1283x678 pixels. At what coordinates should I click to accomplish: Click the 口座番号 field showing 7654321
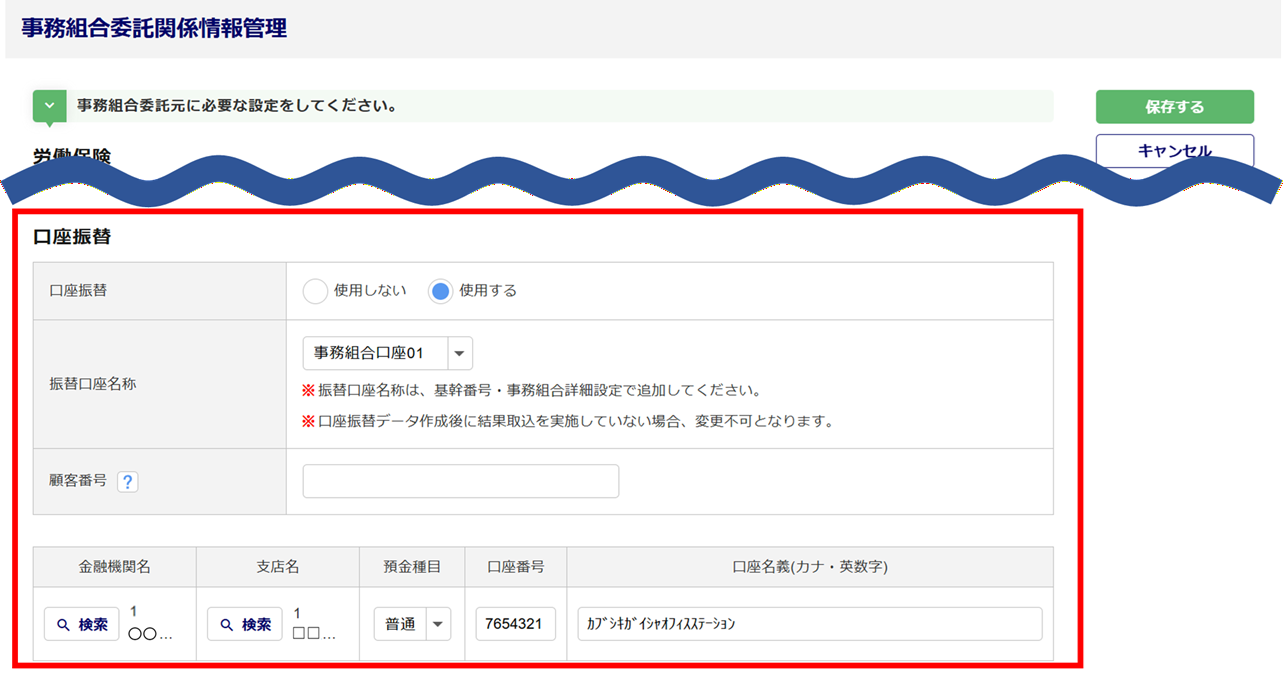pos(515,624)
